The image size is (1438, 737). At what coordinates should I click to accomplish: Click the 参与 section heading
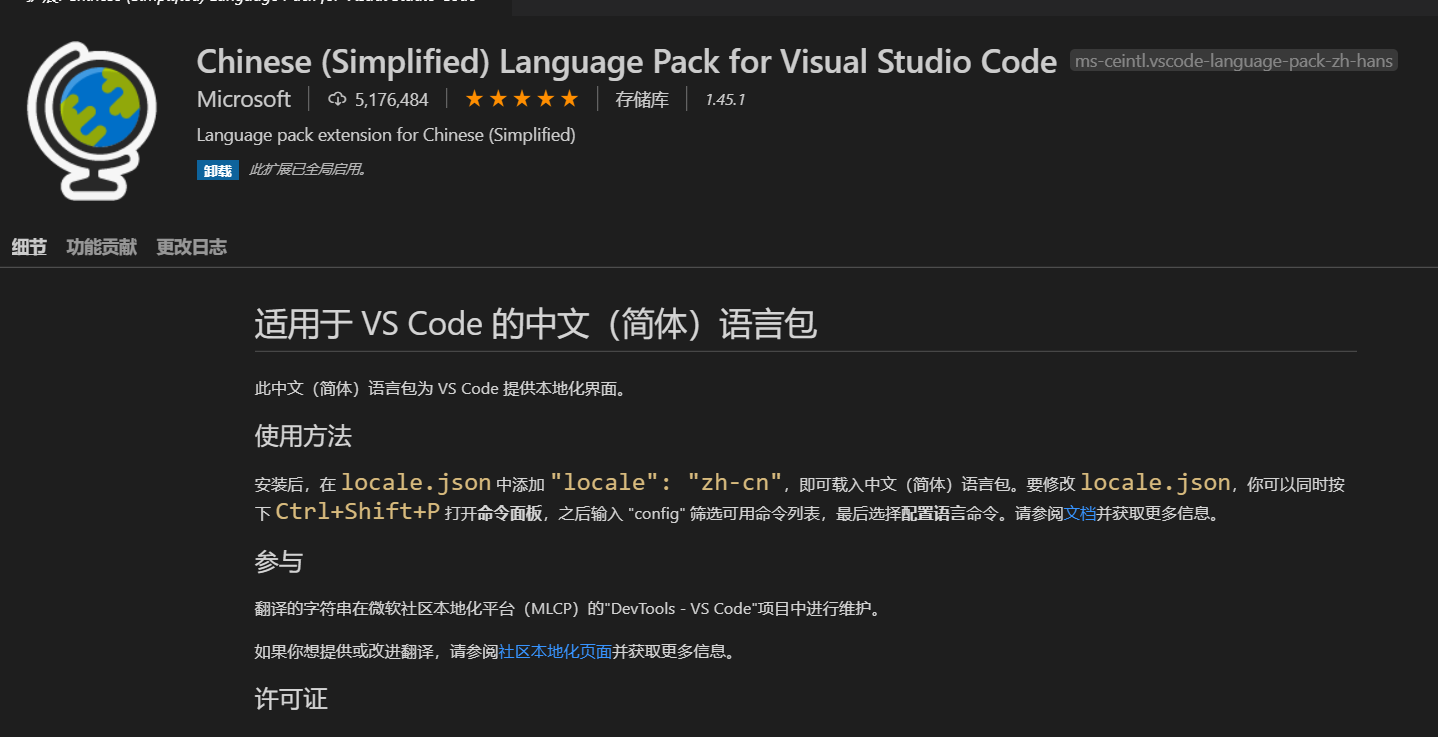point(279,562)
